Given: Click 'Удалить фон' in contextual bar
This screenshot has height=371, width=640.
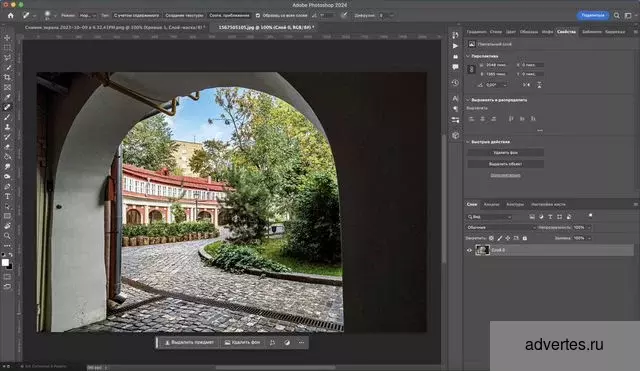Looking at the screenshot, I should pyautogui.click(x=242, y=342).
